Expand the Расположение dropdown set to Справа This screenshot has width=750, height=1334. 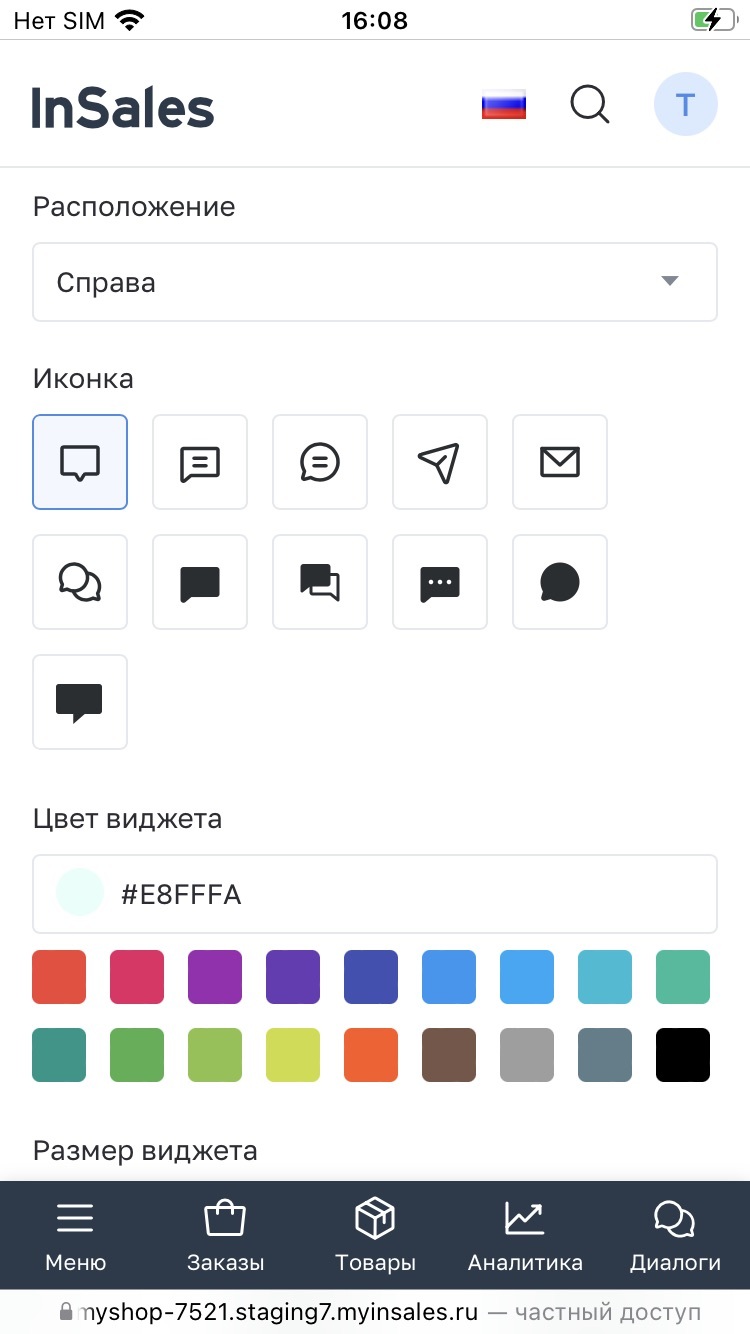coord(375,282)
